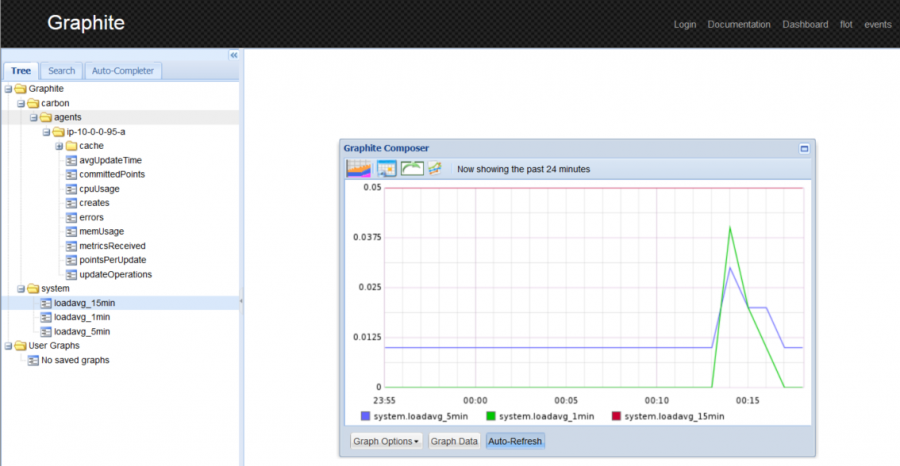Viewport: 900px width, 466px height.
Task: Click the system folder icon
Action: coord(33,289)
